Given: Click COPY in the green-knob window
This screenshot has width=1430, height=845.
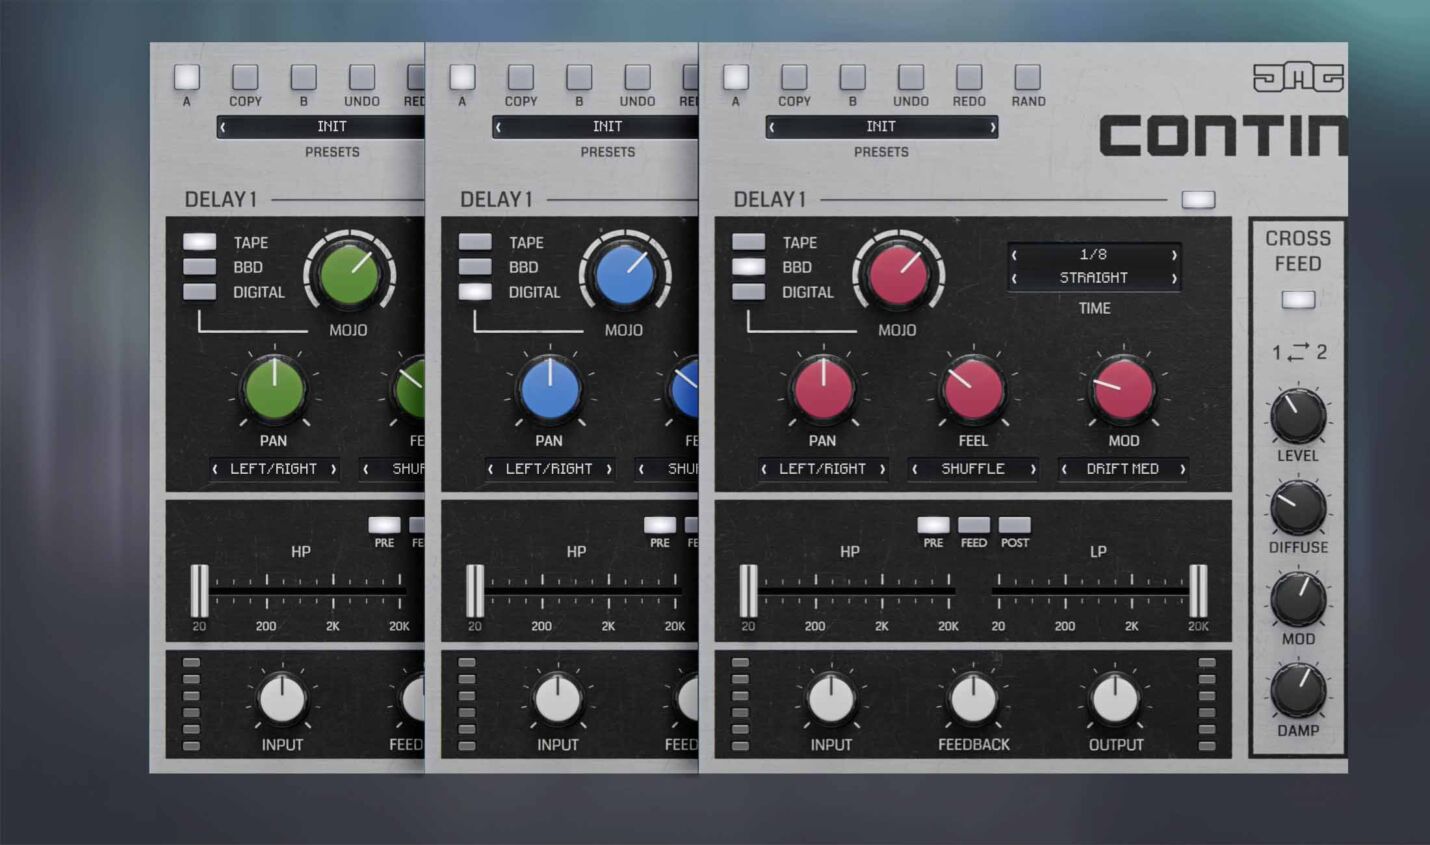Looking at the screenshot, I should point(245,77).
